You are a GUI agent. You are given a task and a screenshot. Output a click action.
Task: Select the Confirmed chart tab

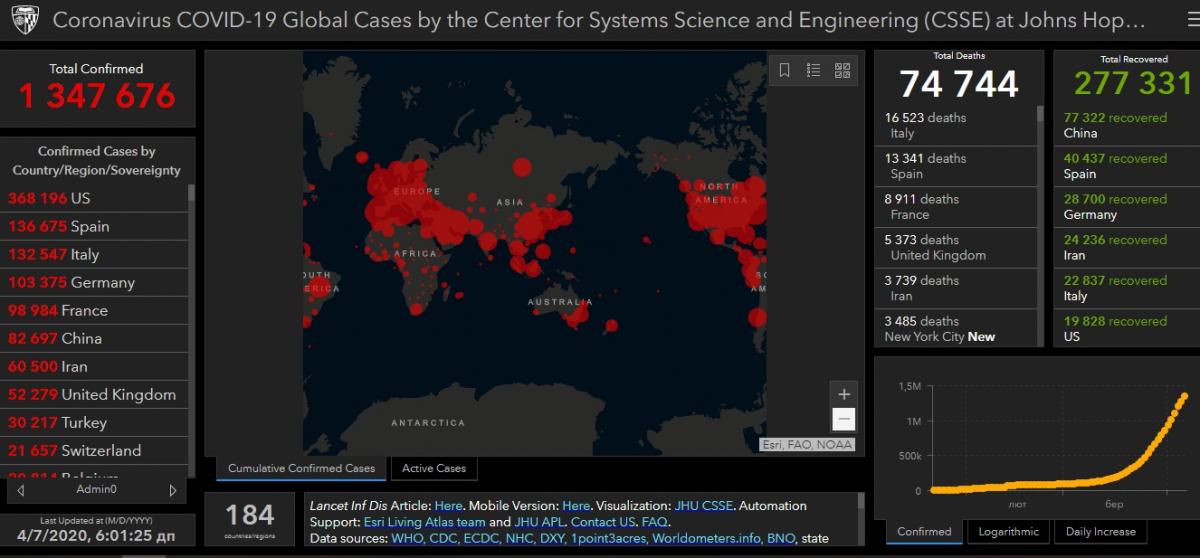(x=923, y=532)
